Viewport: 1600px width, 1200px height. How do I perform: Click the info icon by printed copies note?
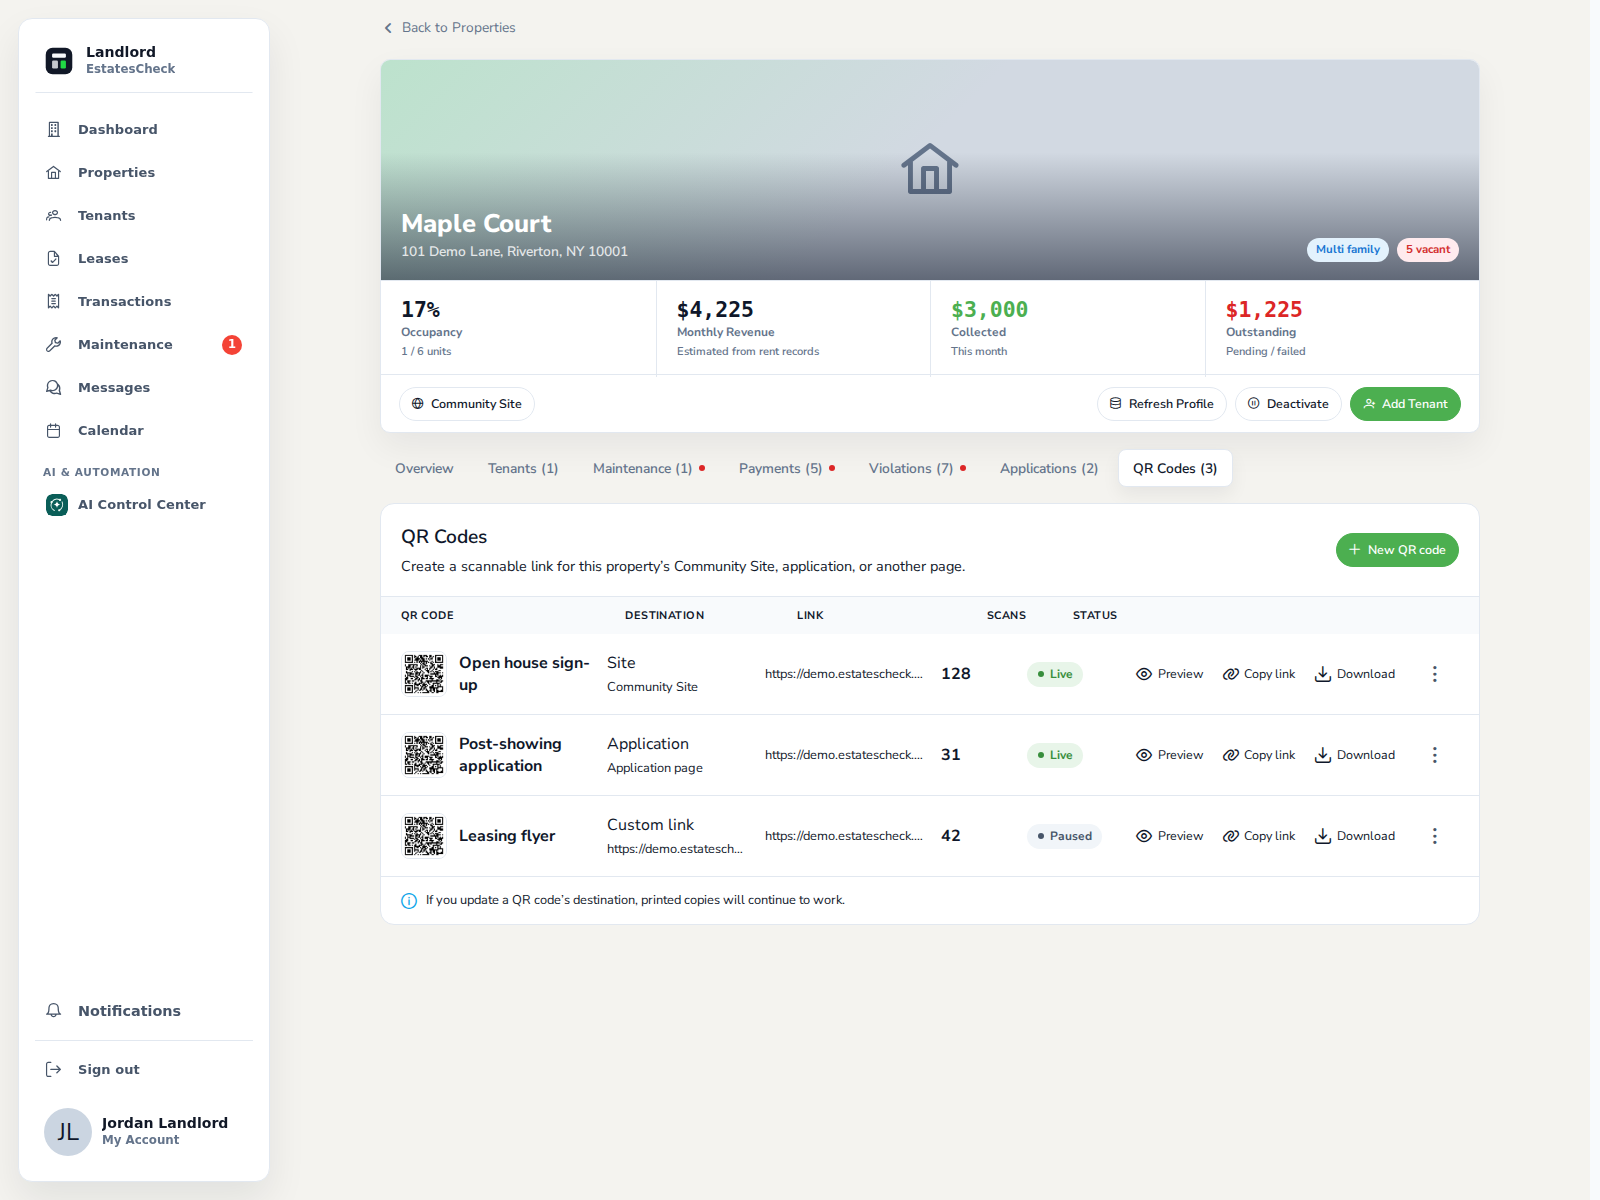point(409,901)
